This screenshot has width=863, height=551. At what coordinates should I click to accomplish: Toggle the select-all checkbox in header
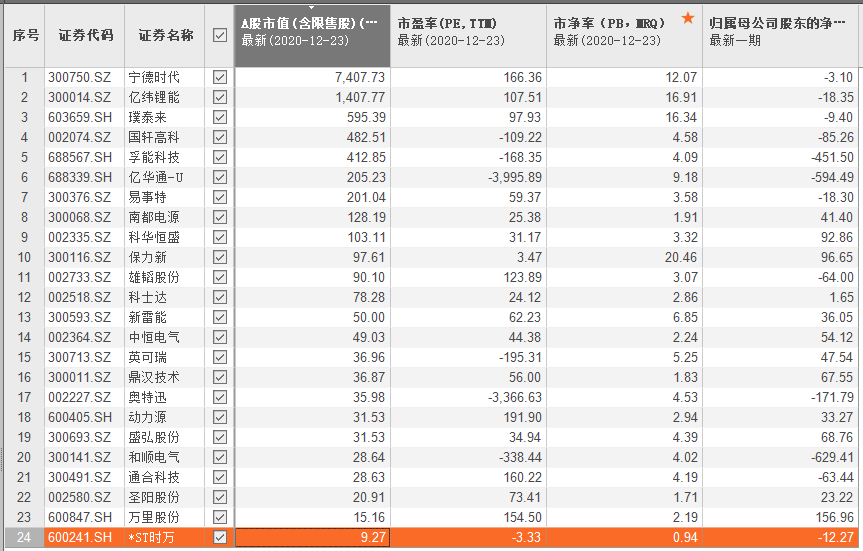pyautogui.click(x=220, y=35)
